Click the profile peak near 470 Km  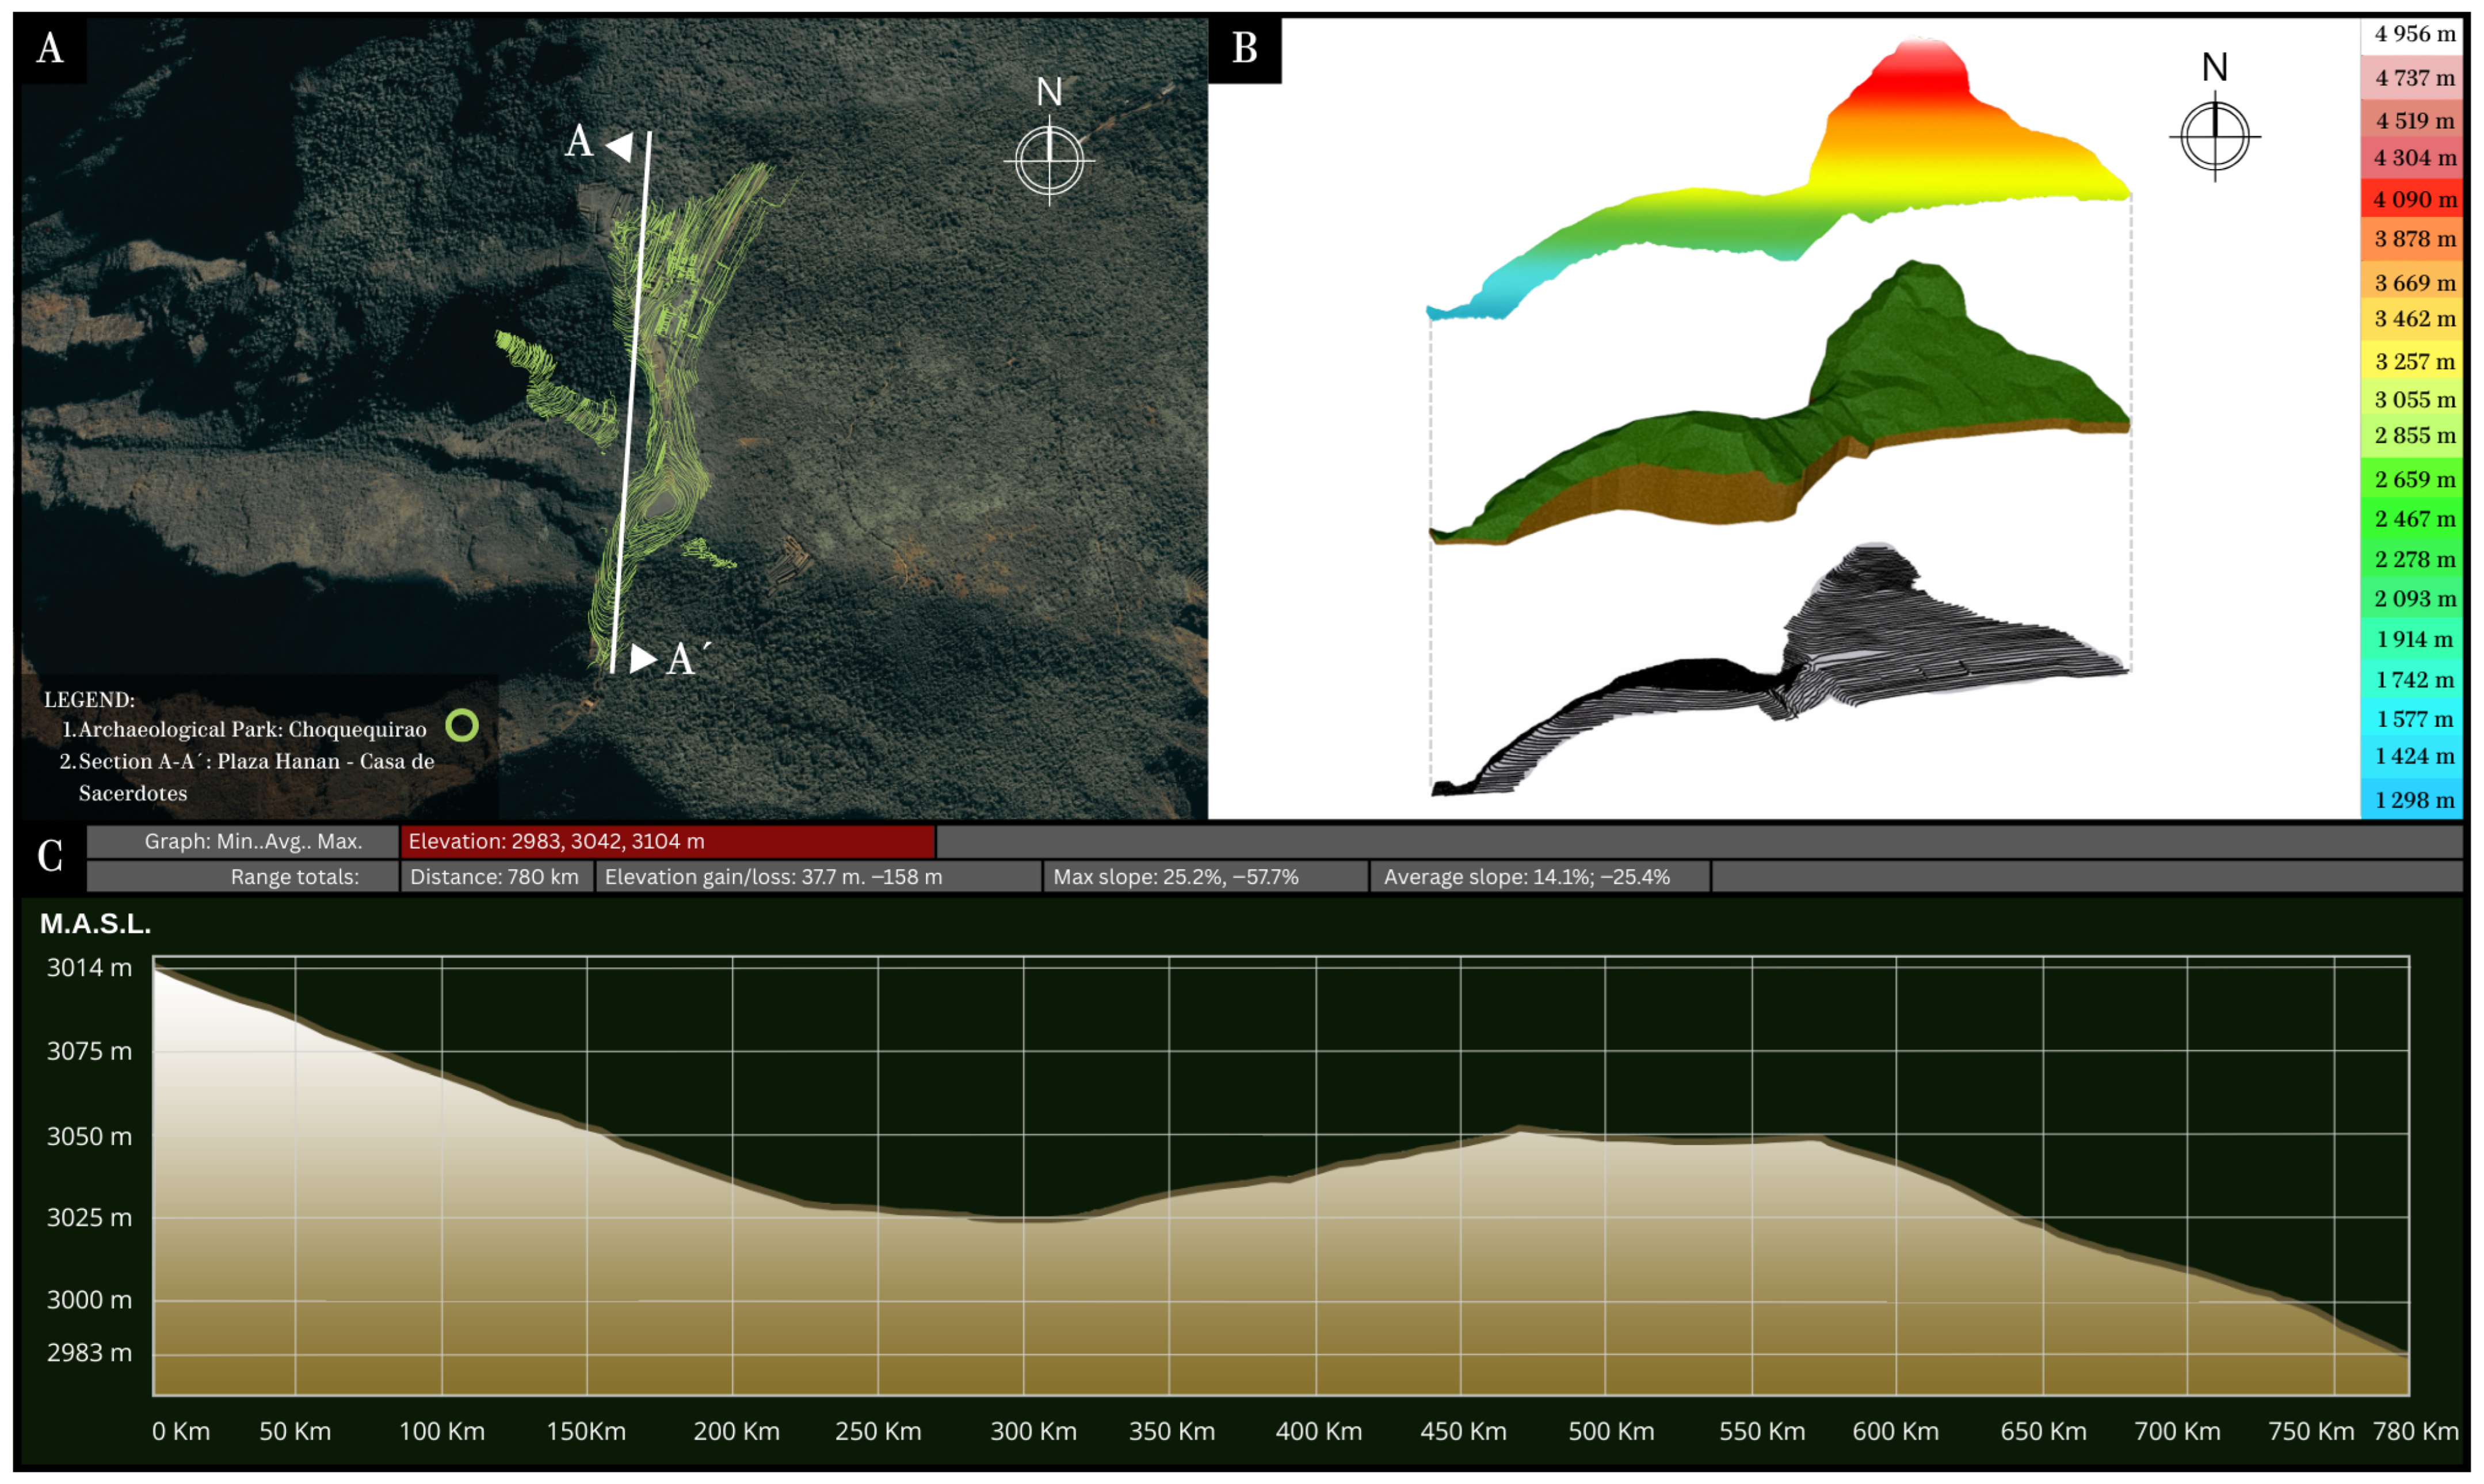click(1519, 1129)
